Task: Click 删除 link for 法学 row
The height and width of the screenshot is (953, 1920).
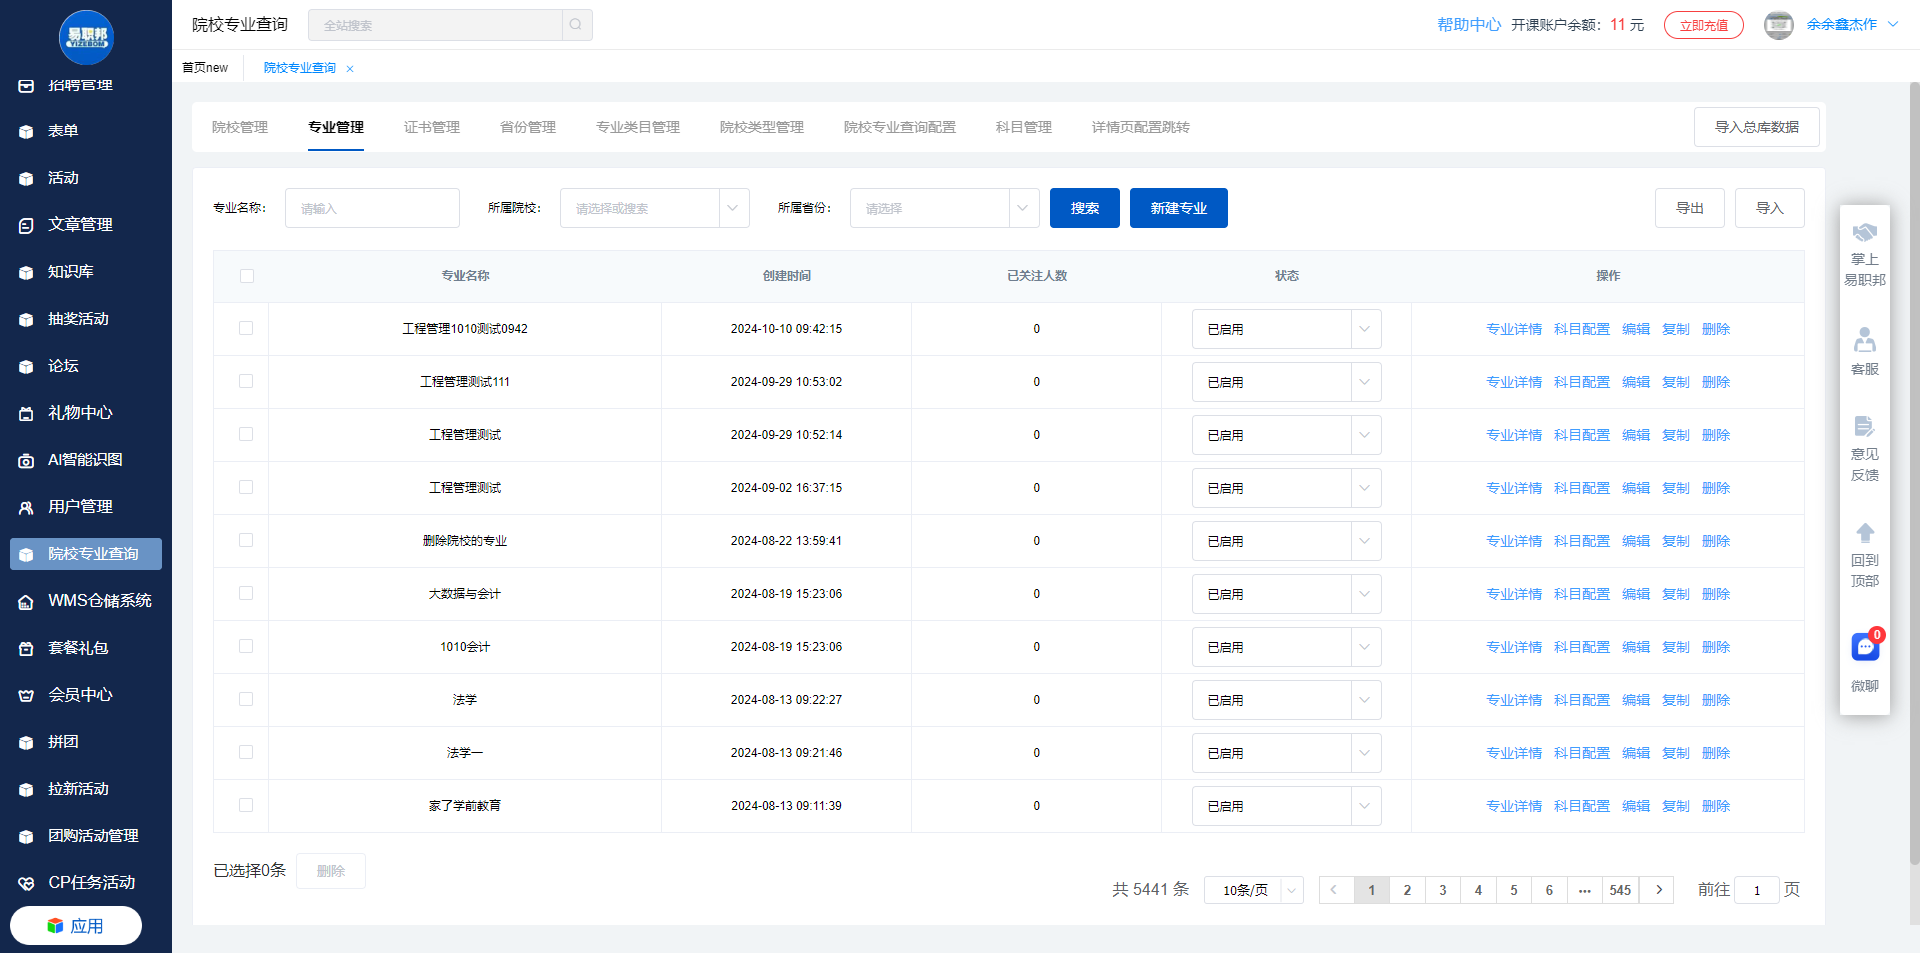Action: (x=1715, y=700)
